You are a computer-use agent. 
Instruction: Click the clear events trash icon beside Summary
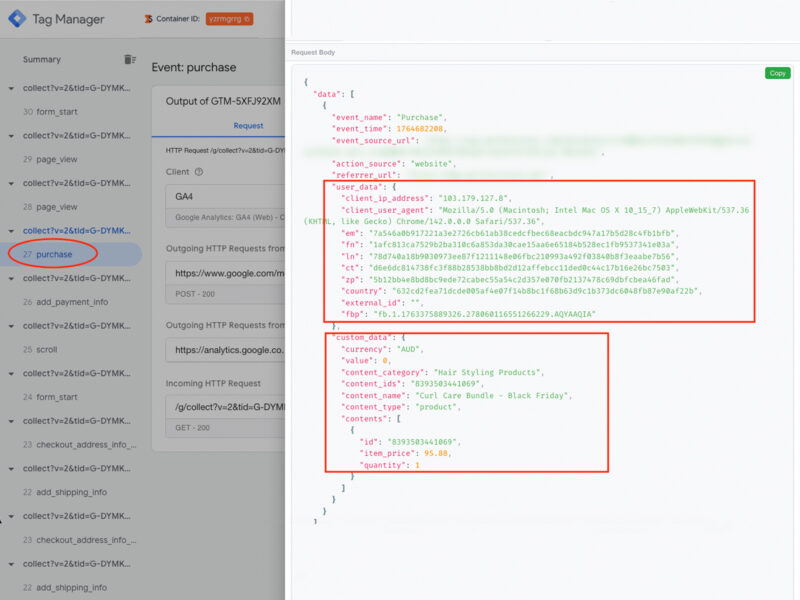coord(129,60)
